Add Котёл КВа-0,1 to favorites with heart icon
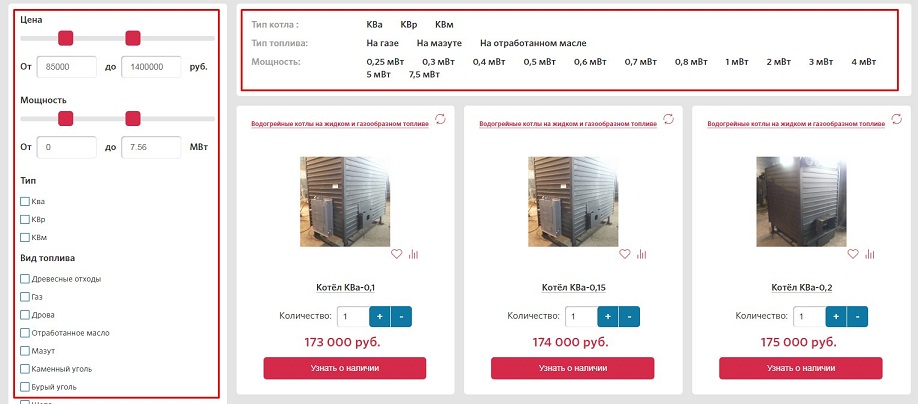 click(x=397, y=254)
